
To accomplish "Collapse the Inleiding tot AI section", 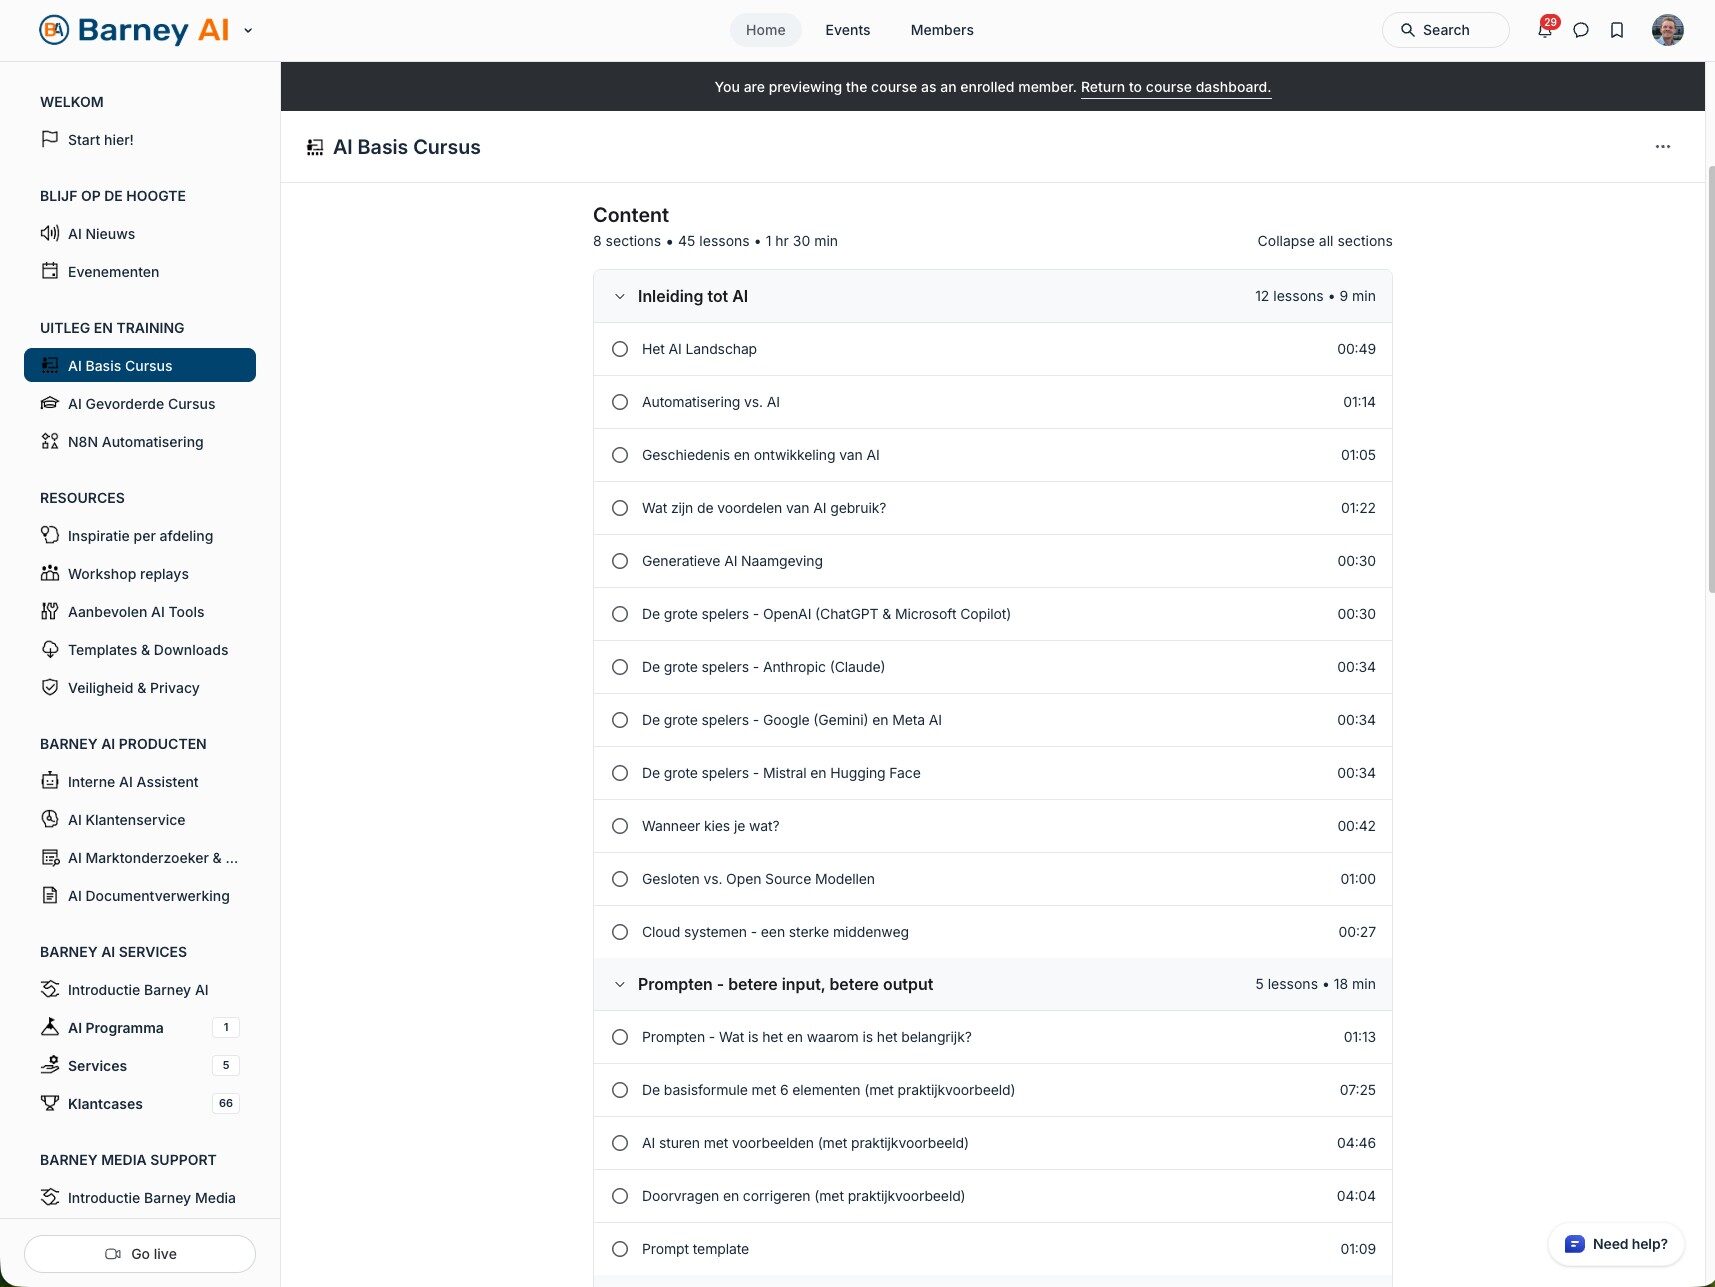I will click(x=620, y=296).
